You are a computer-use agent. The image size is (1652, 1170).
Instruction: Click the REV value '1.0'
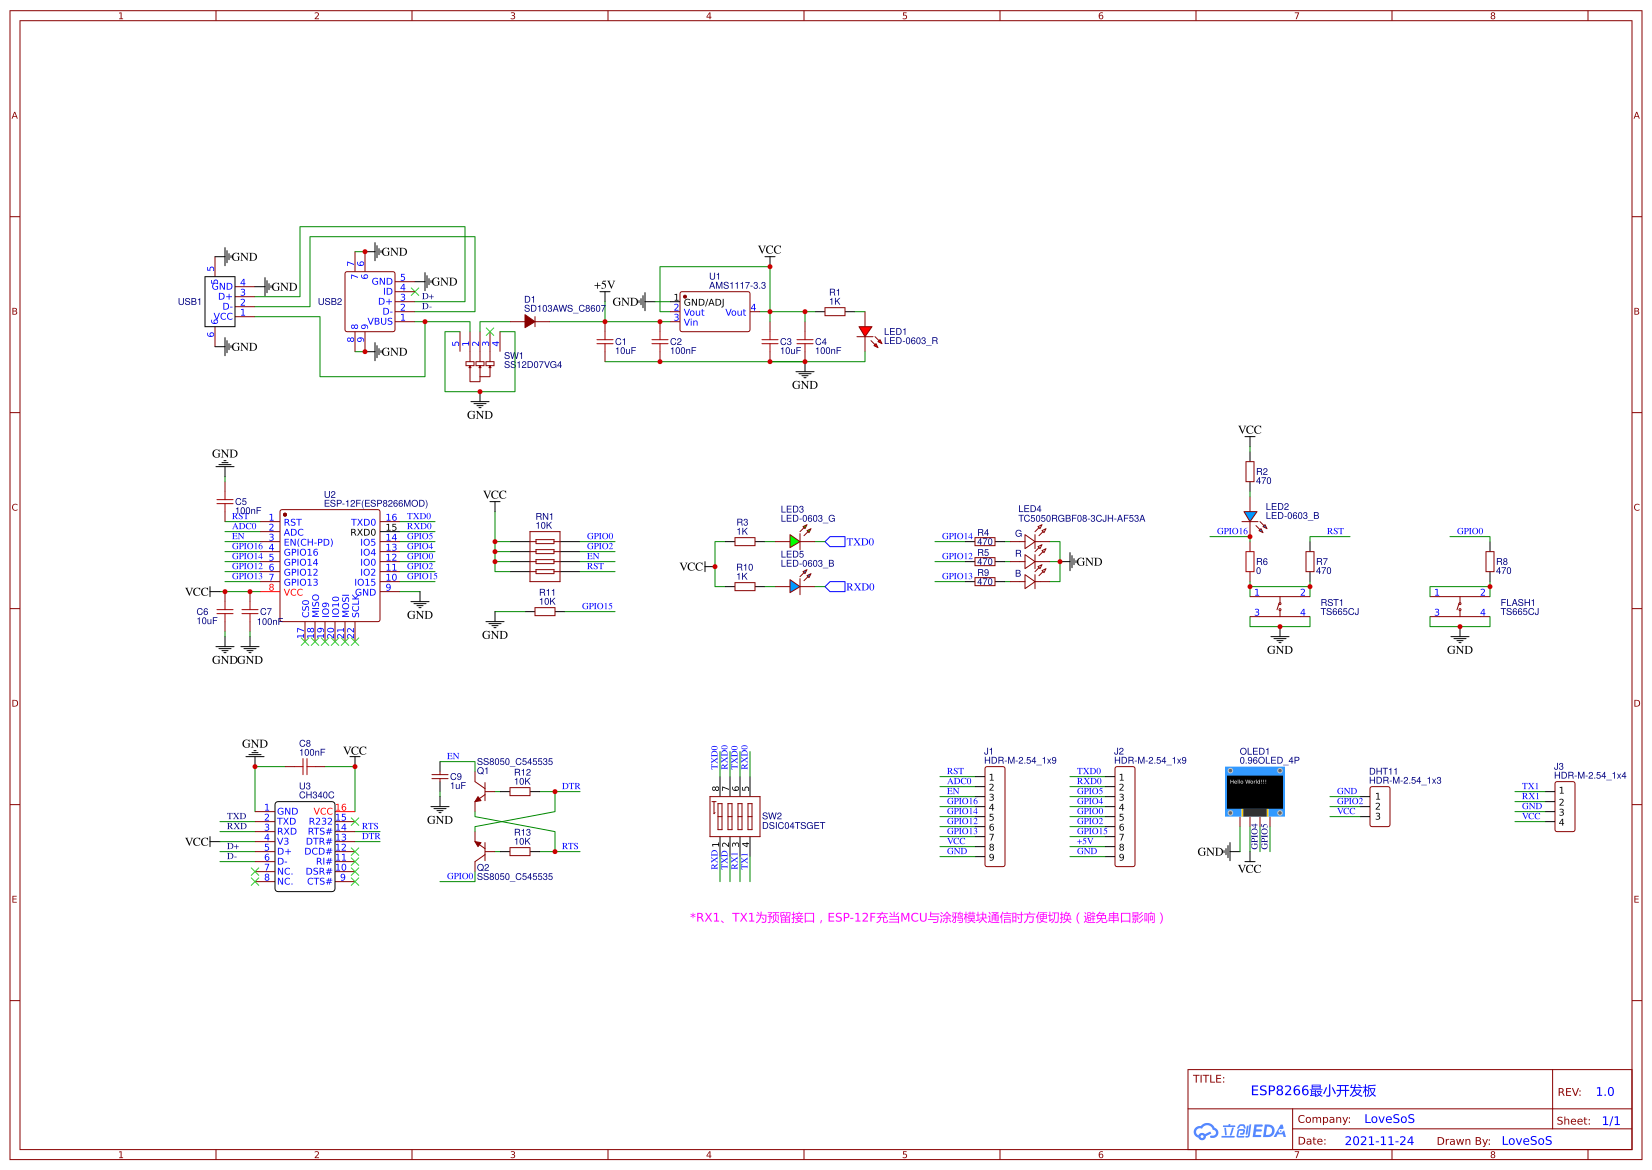click(x=1605, y=1092)
